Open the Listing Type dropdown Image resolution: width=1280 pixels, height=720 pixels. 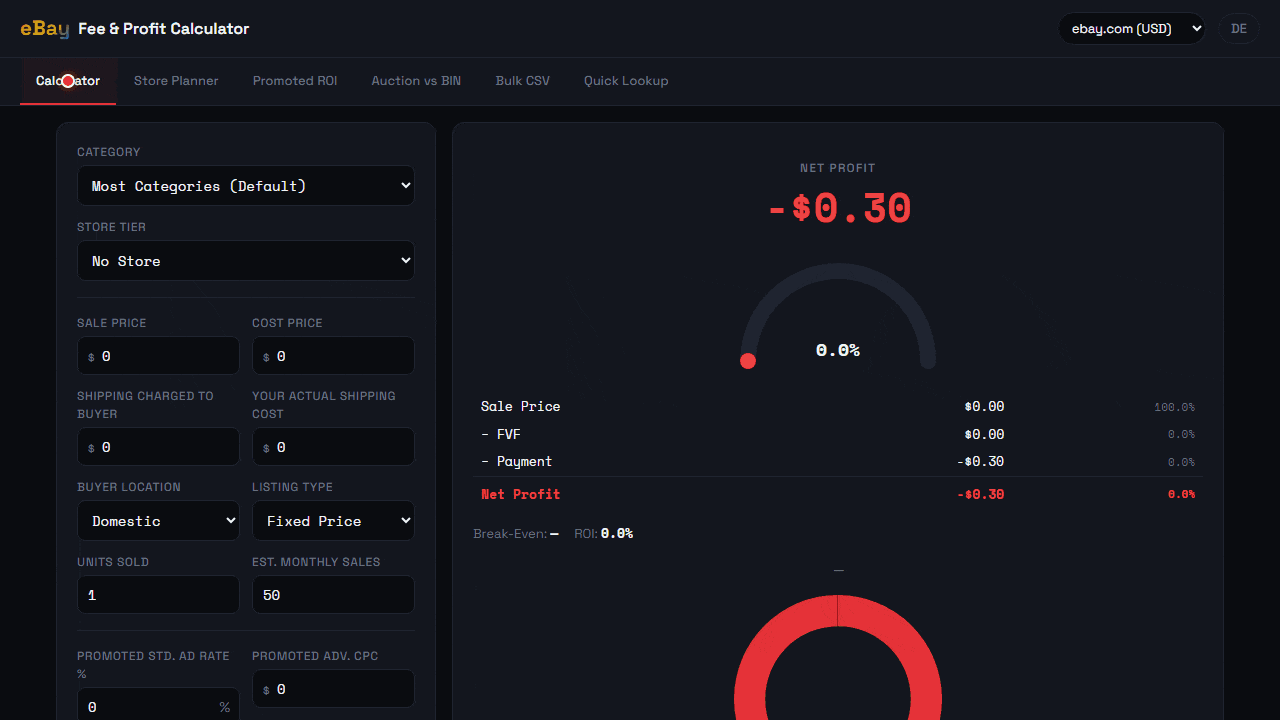point(333,521)
